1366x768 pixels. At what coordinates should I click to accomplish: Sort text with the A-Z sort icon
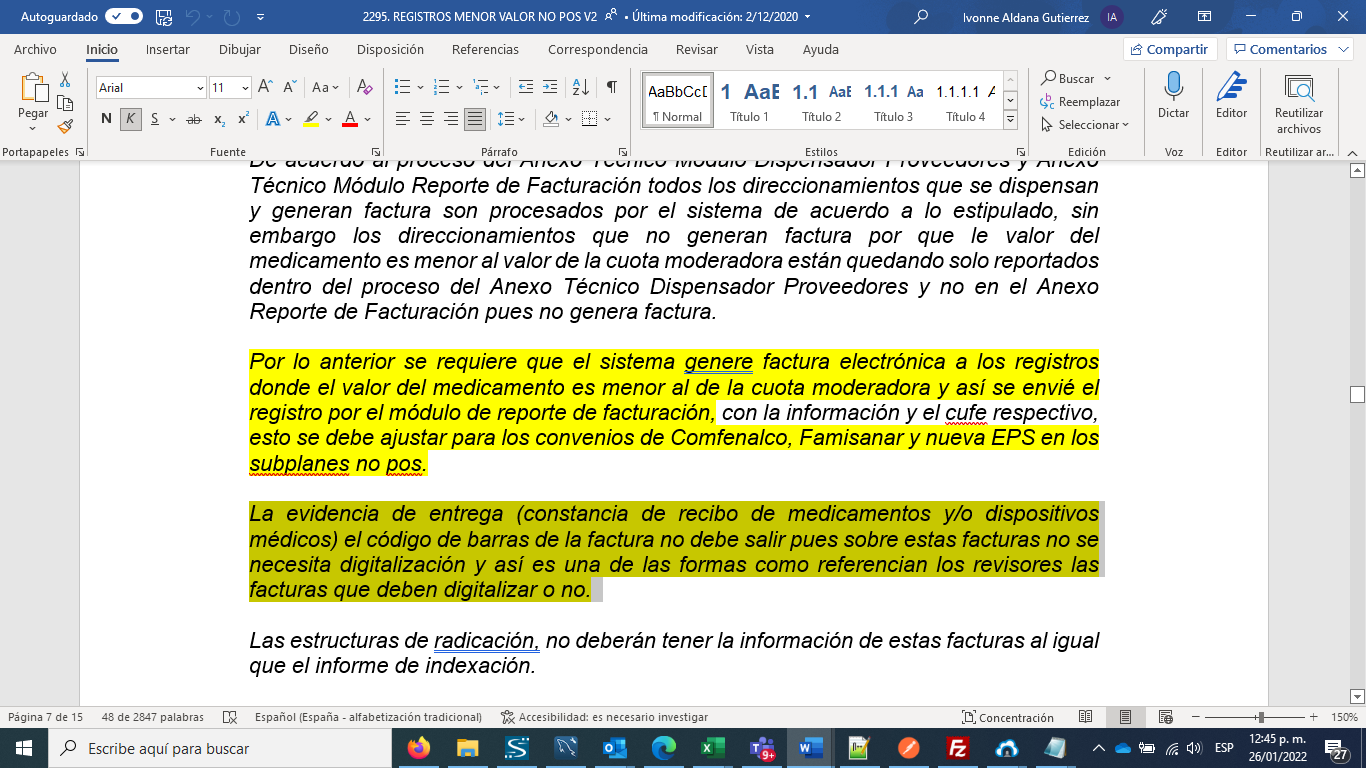pos(581,88)
